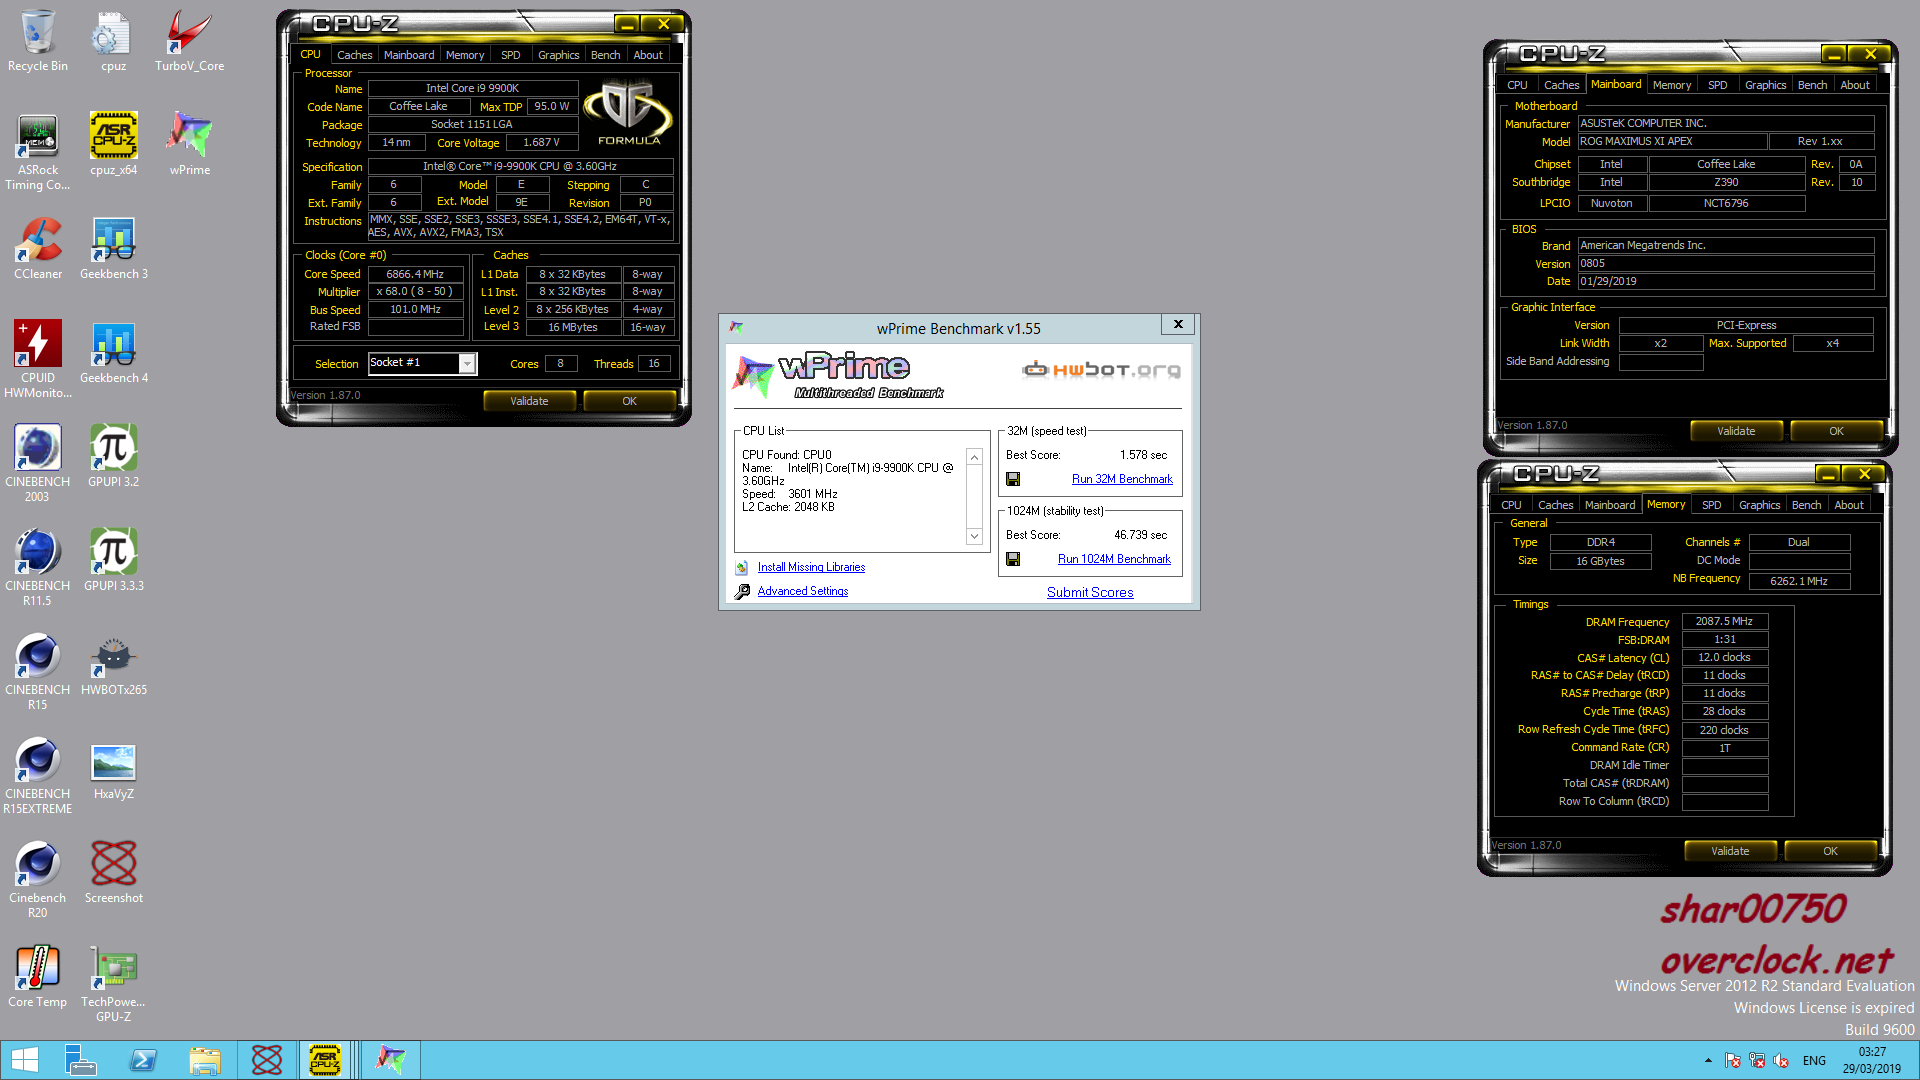This screenshot has width=1920, height=1080.
Task: Open the Screenshot desktop icon
Action: [113, 873]
